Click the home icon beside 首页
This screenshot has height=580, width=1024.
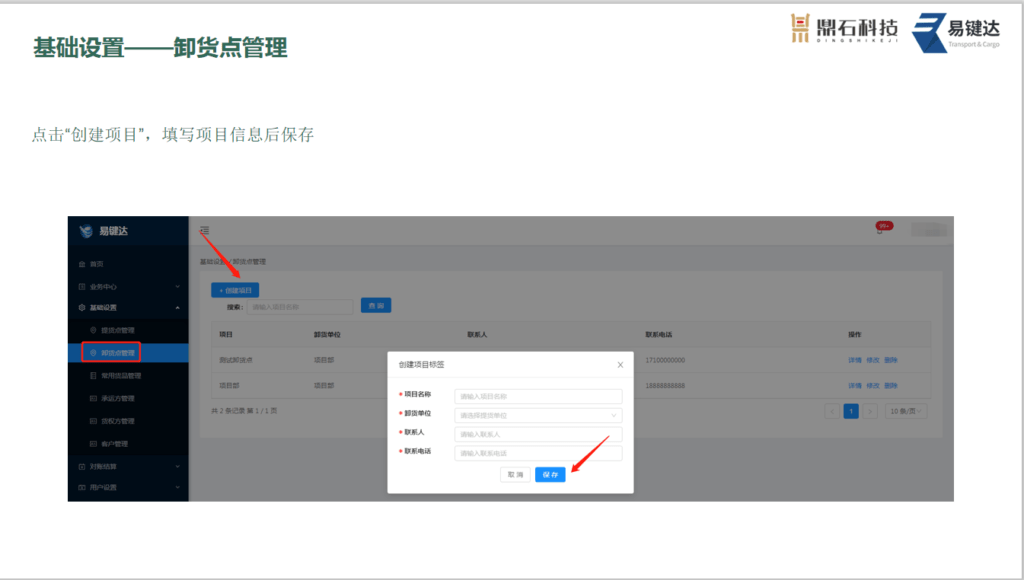(82, 264)
